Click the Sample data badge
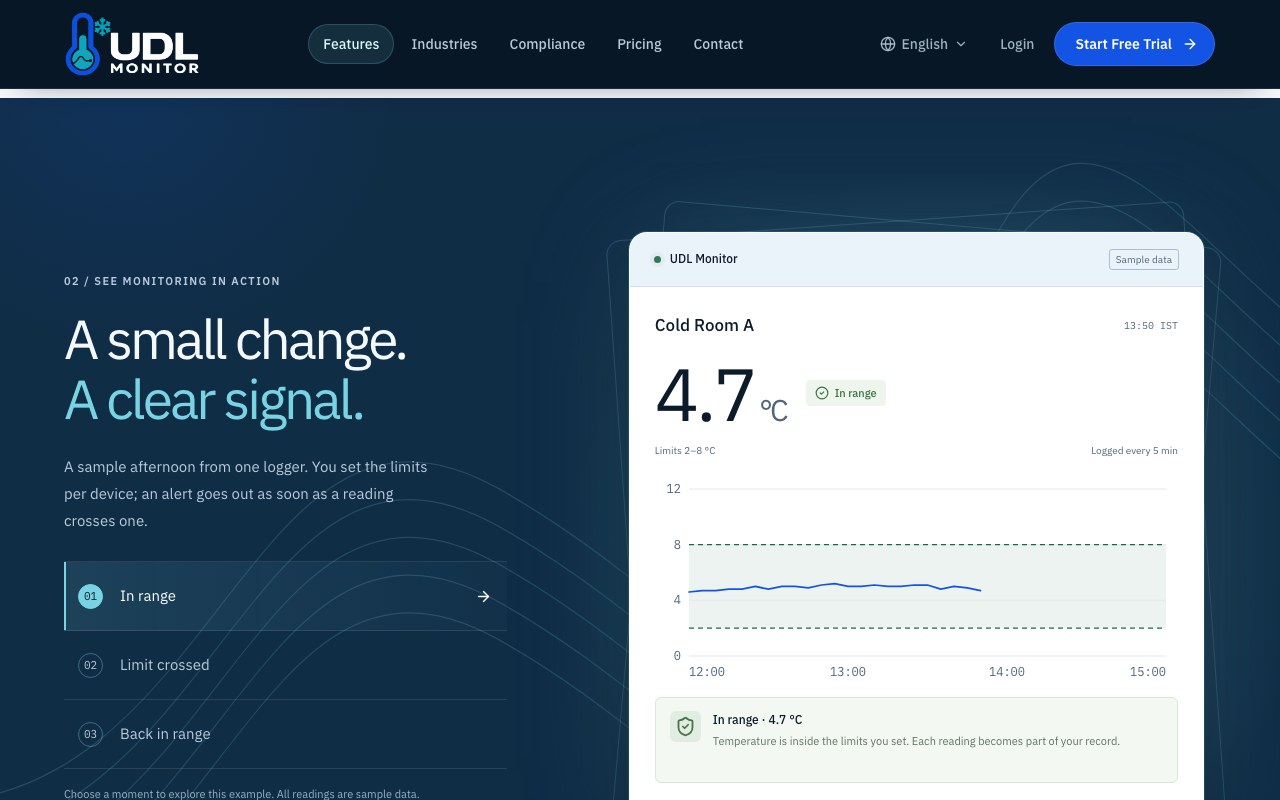The width and height of the screenshot is (1280, 800). tap(1144, 259)
